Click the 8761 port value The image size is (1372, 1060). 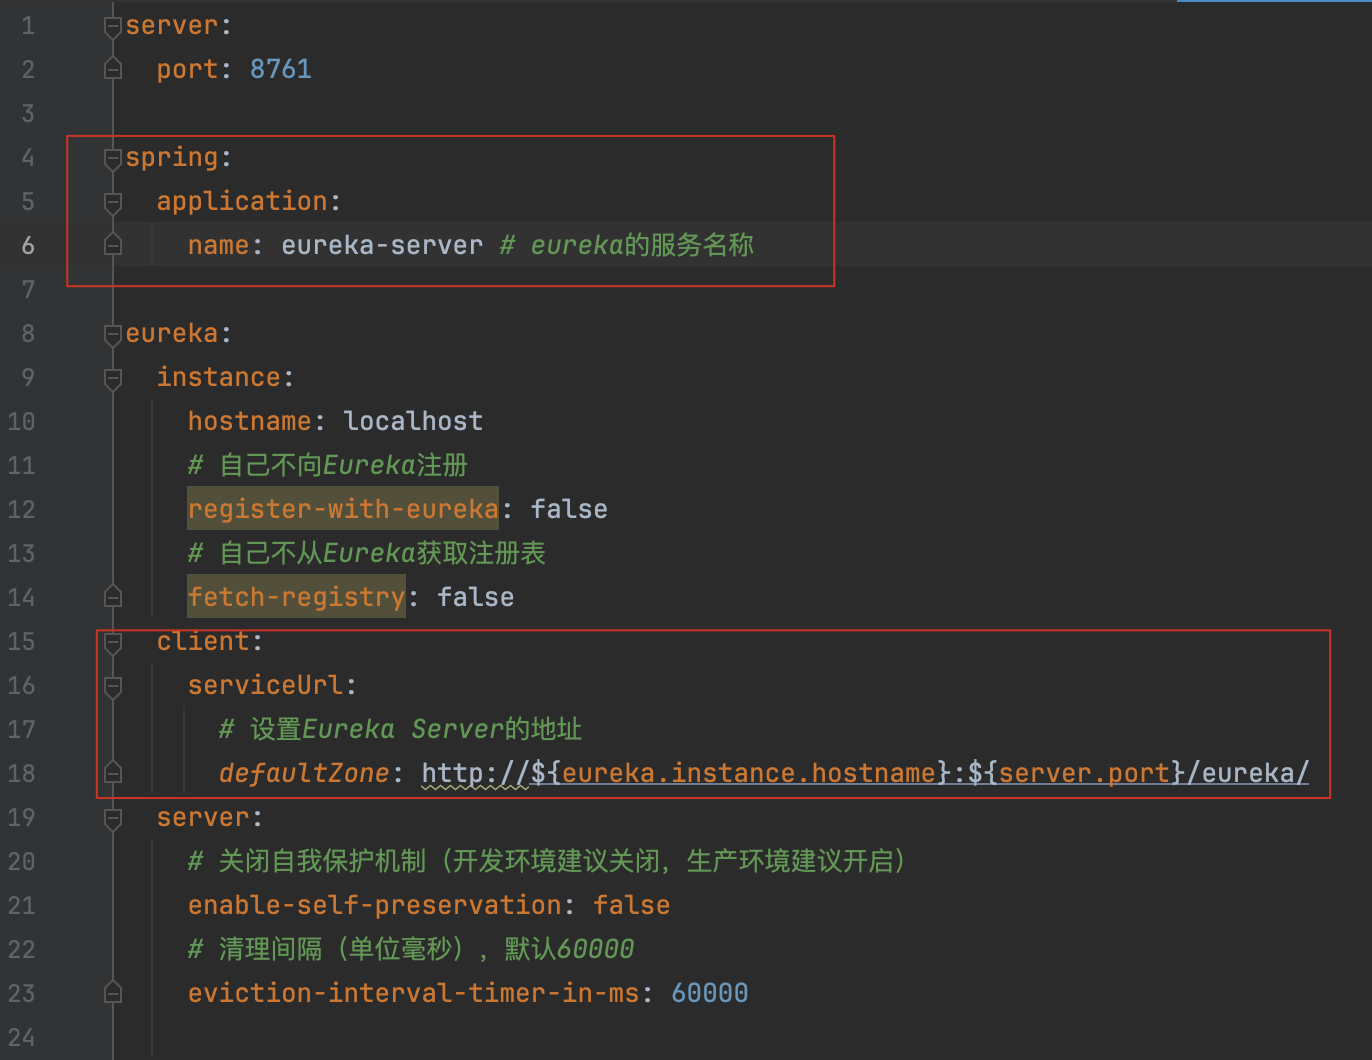click(281, 69)
